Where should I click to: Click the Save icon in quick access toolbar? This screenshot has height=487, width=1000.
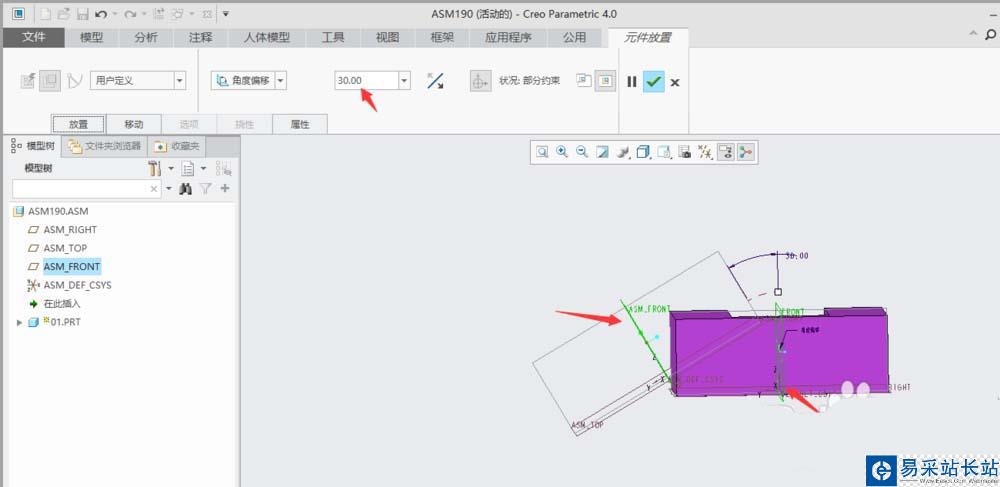click(x=82, y=13)
